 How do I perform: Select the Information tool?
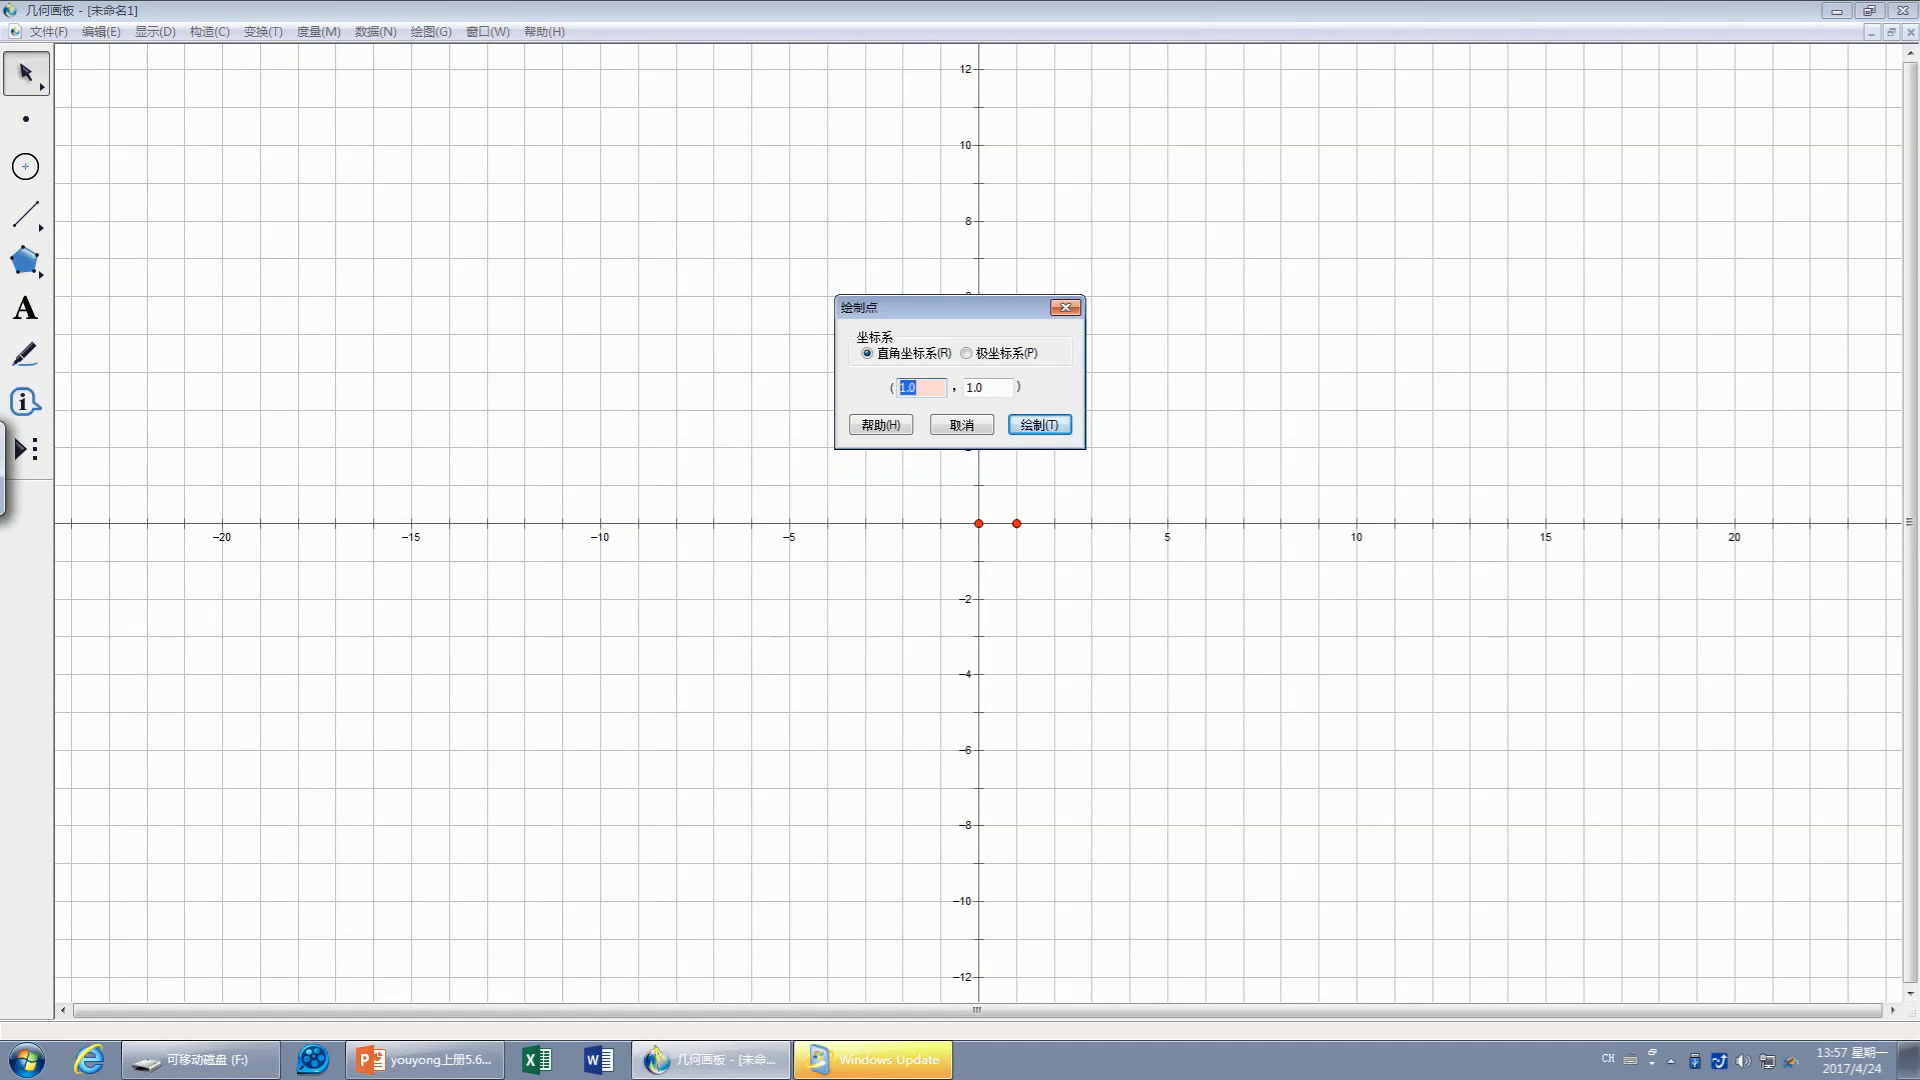coord(25,402)
